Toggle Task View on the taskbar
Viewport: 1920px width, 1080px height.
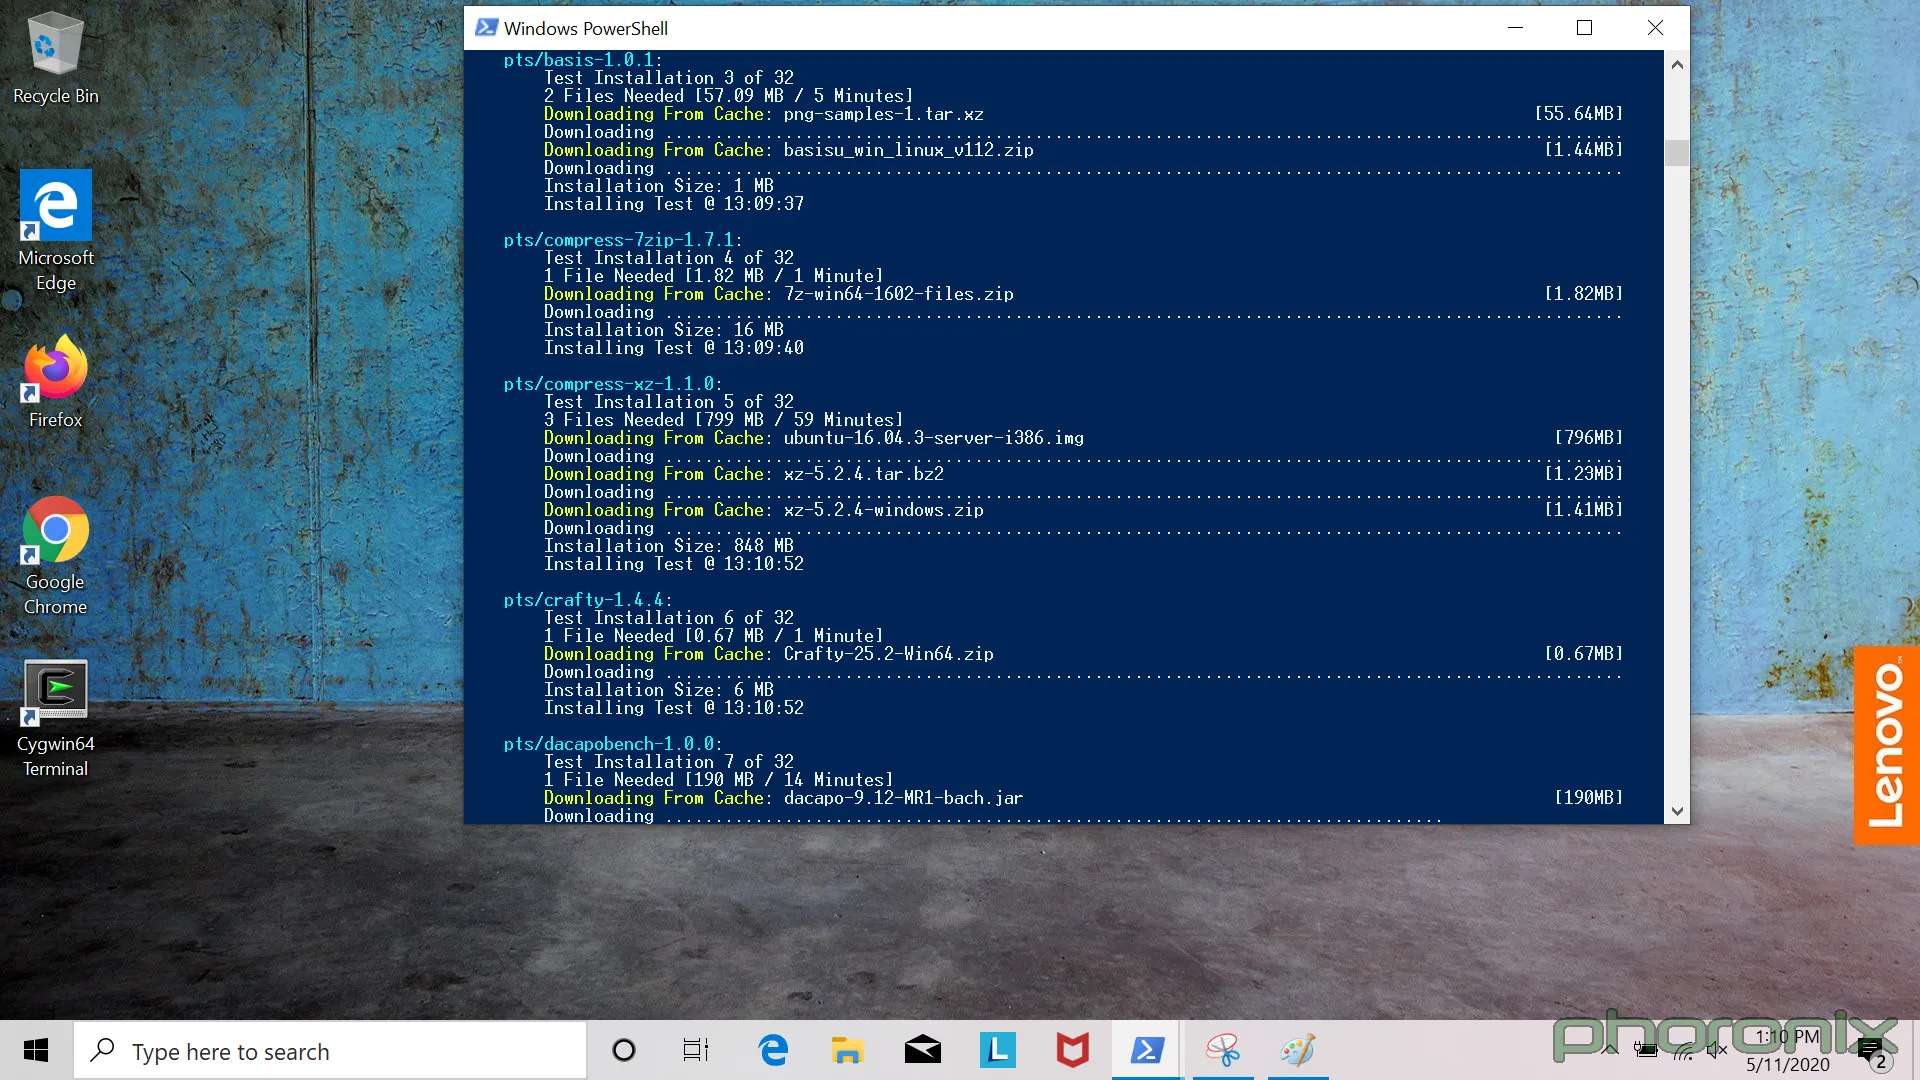coord(696,1051)
